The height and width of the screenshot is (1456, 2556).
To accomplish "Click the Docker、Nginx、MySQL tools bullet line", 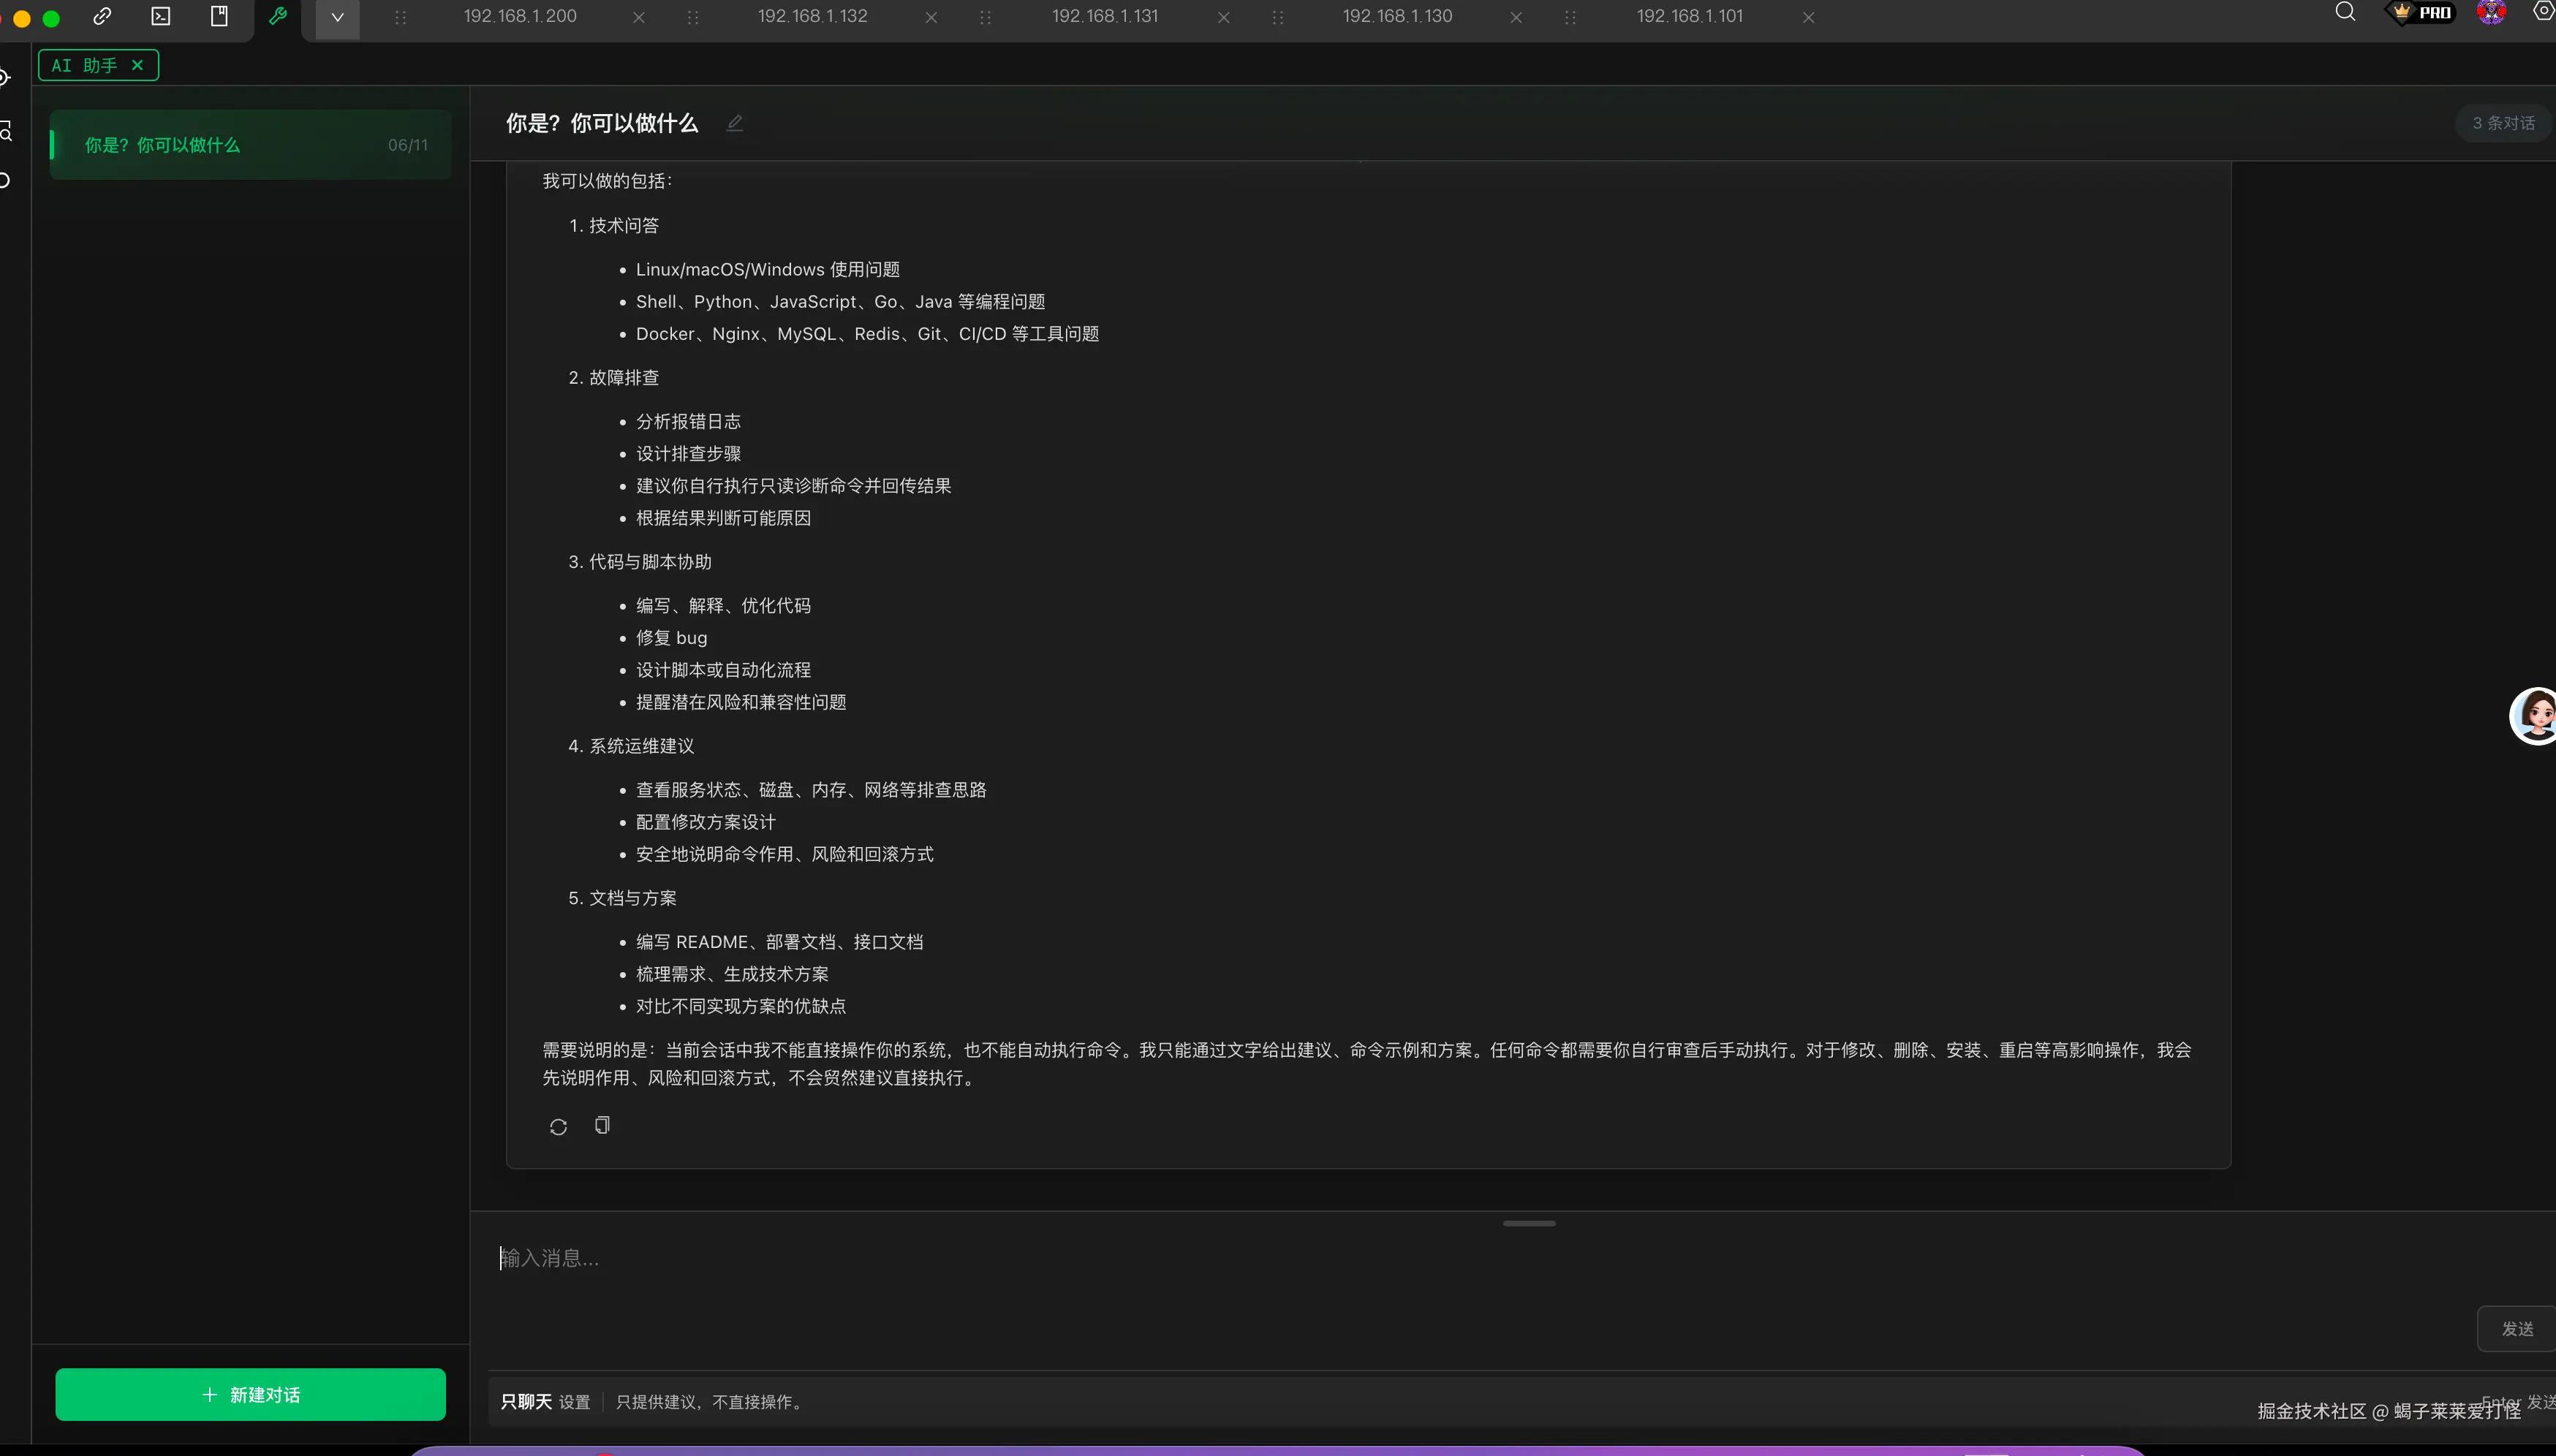I will pos(867,334).
